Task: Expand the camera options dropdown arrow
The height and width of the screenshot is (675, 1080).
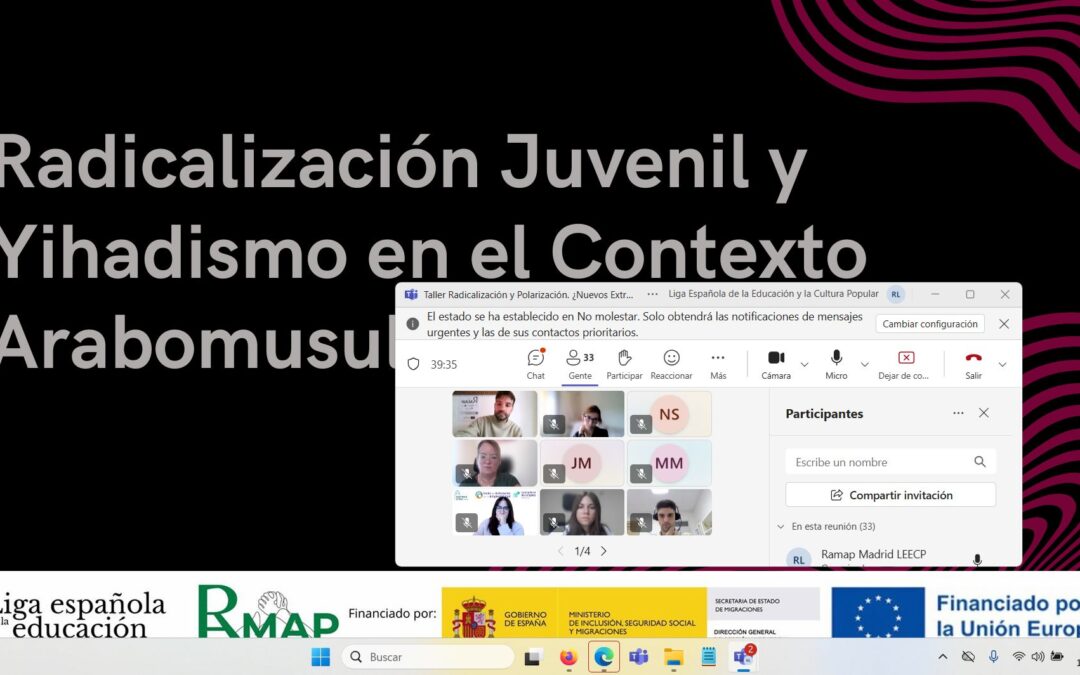Action: (x=804, y=365)
